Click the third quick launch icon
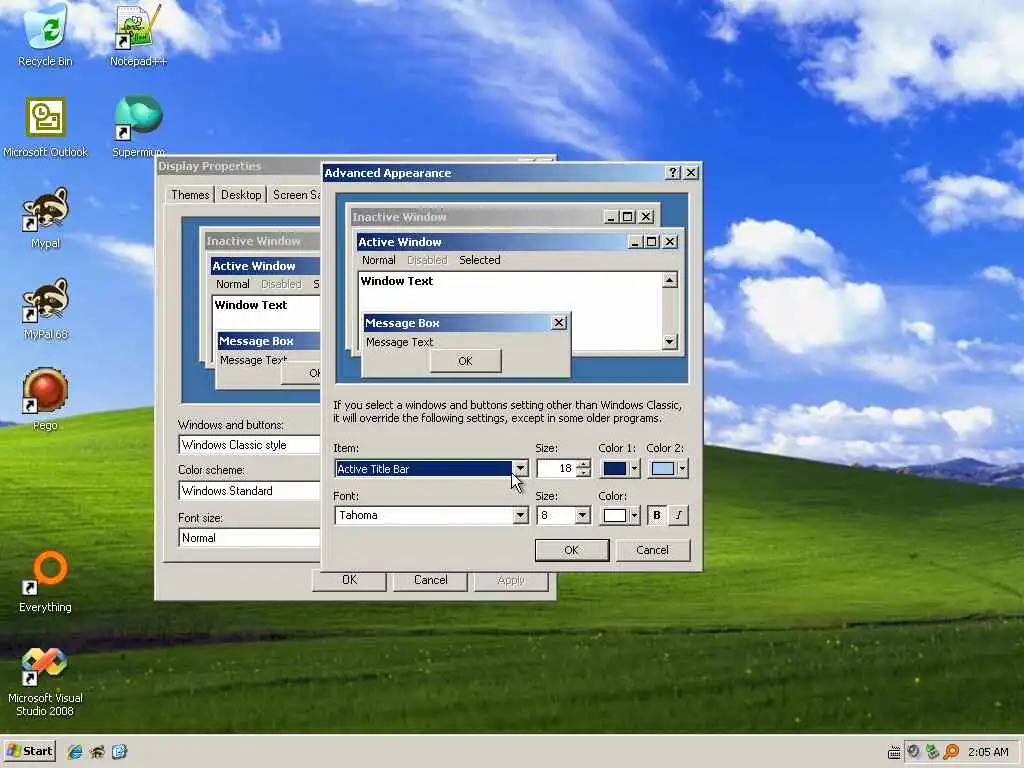 120,752
